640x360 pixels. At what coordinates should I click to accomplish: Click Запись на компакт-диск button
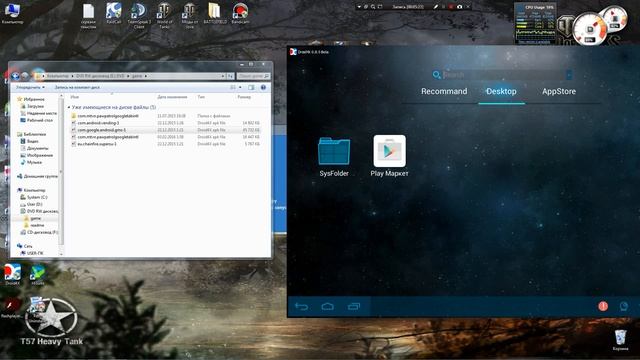[x=77, y=87]
